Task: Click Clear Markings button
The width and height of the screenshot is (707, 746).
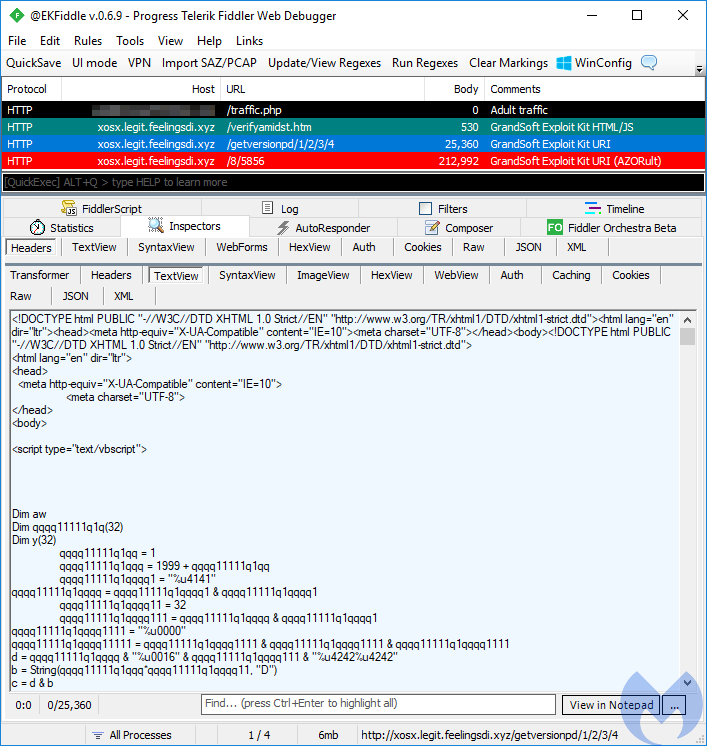Action: click(x=508, y=63)
